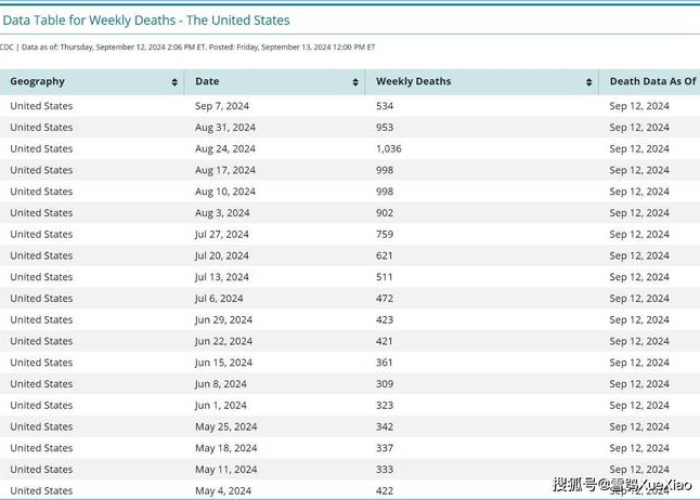Image resolution: width=700 pixels, height=500 pixels.
Task: Select the Data Table for Weekly Deaths title
Action: (x=146, y=20)
